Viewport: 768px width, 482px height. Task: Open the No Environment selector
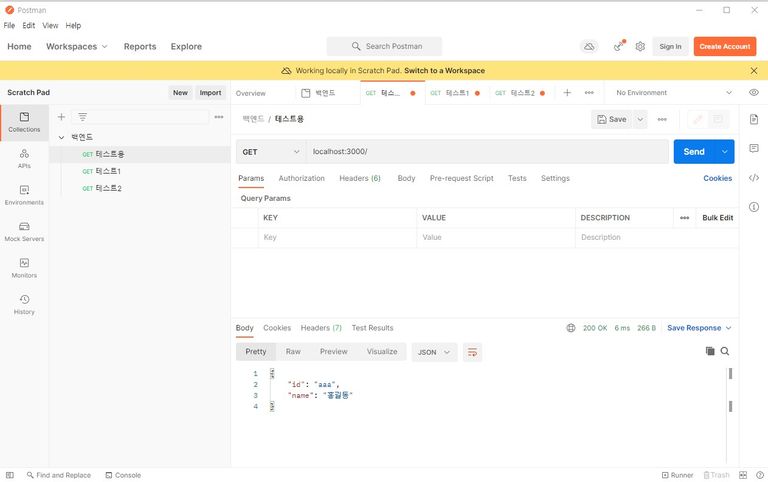click(x=673, y=93)
